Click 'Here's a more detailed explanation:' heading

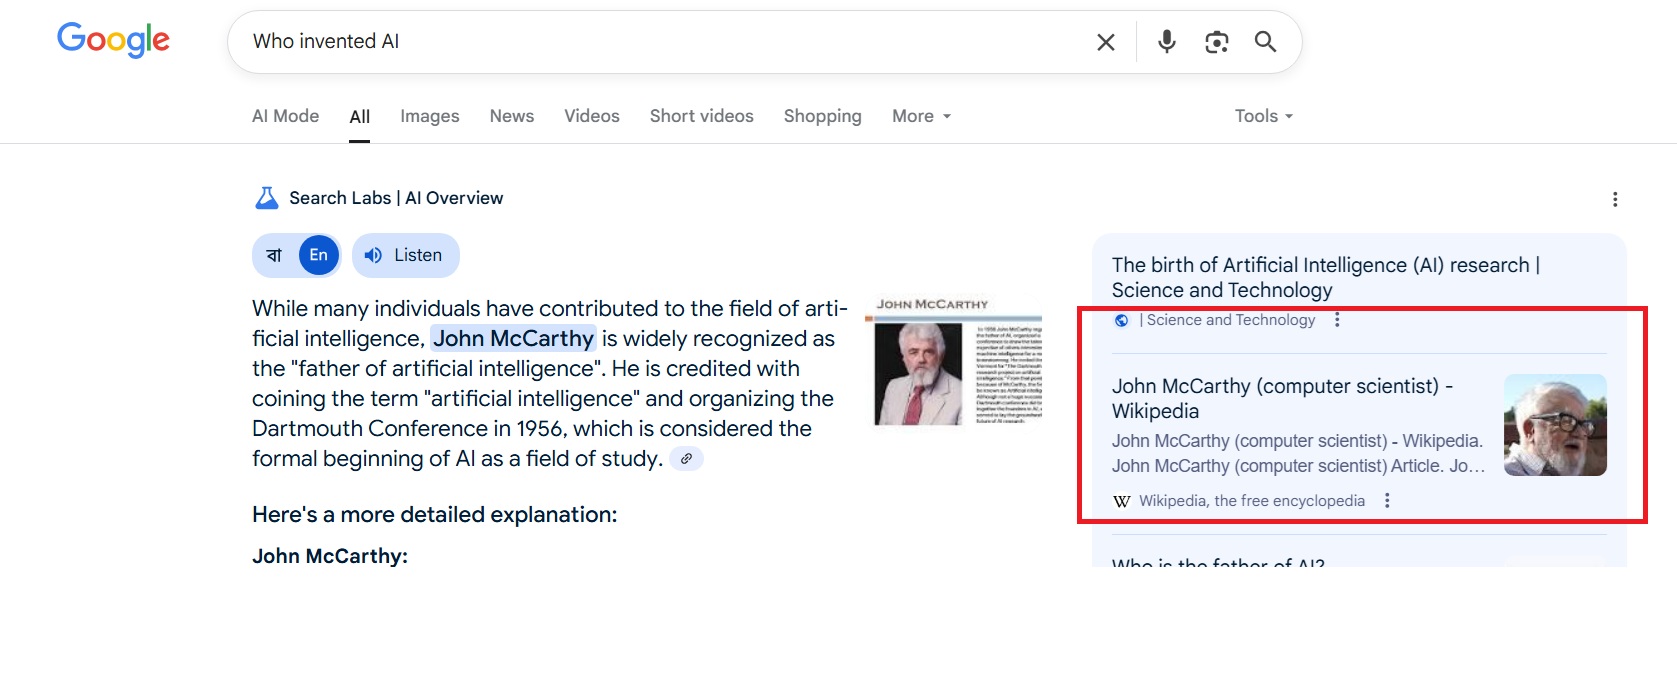coord(435,515)
